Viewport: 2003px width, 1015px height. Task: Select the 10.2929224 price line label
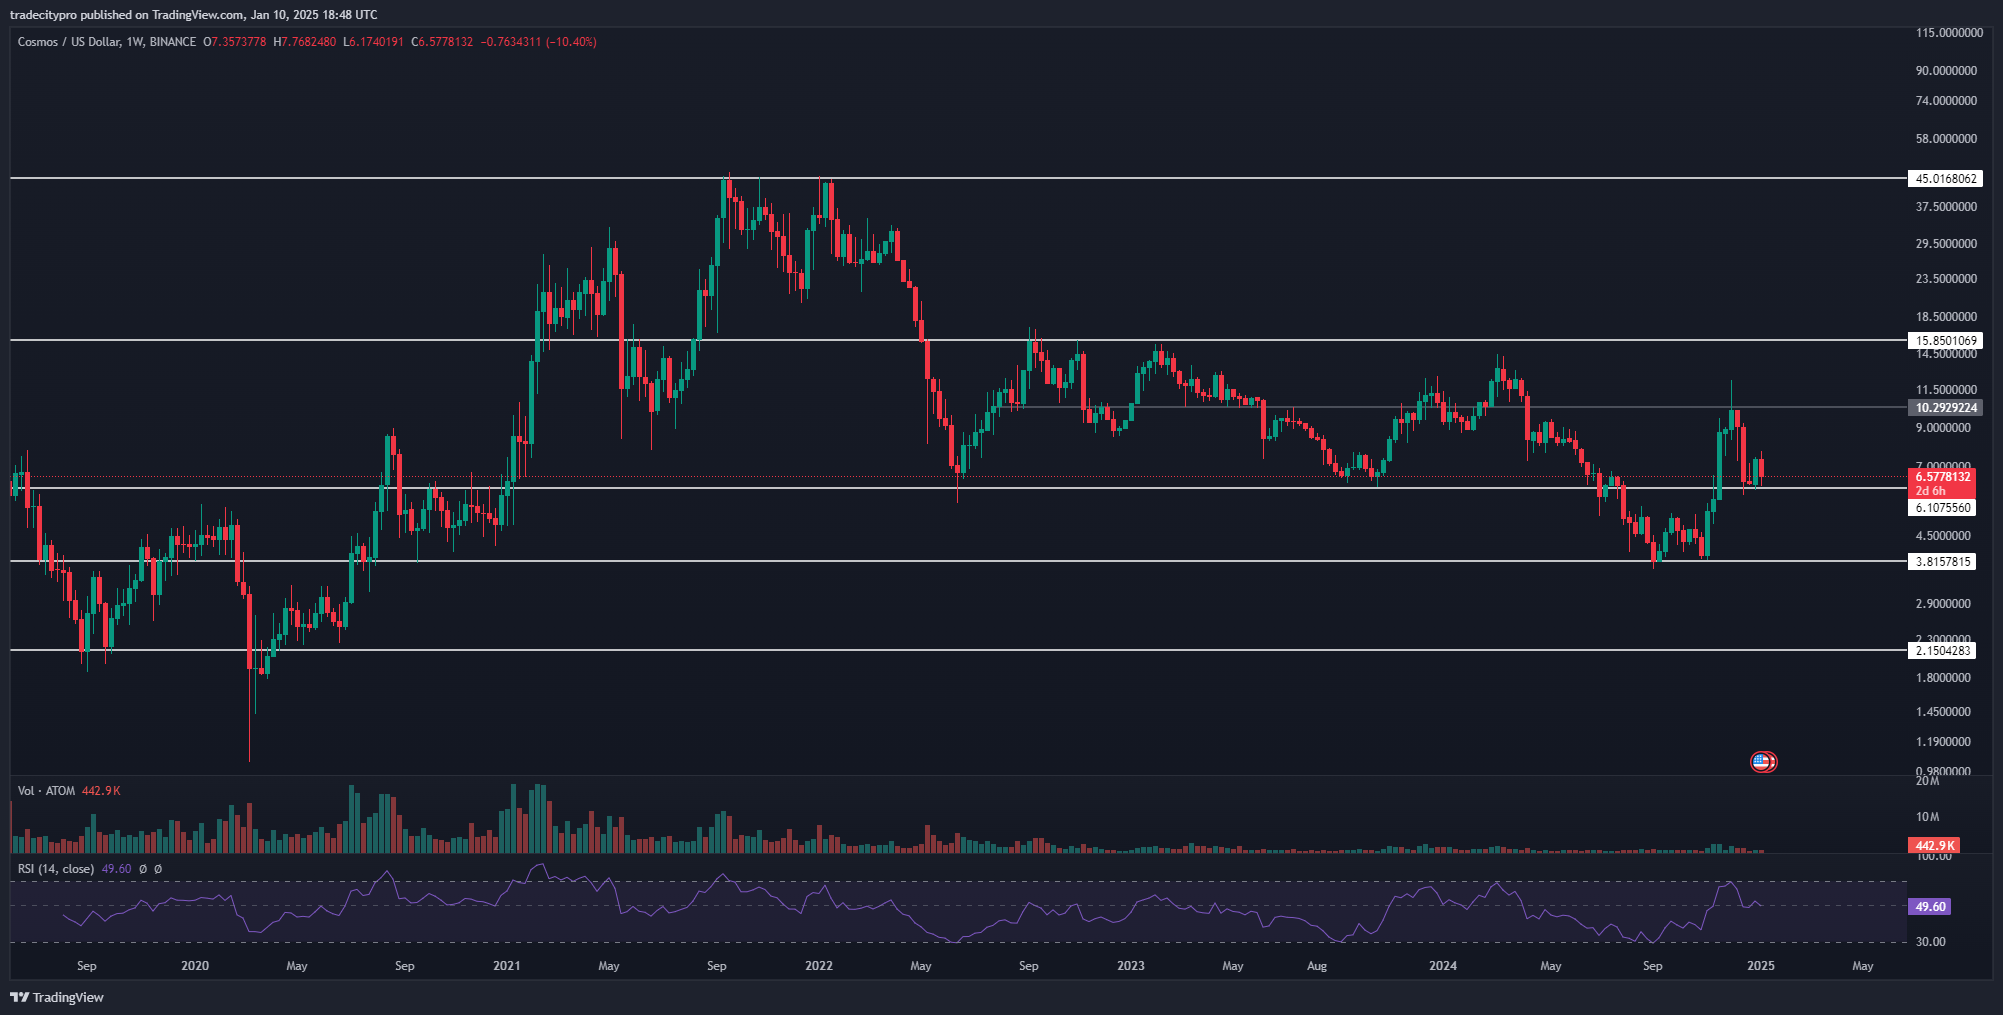[1946, 408]
